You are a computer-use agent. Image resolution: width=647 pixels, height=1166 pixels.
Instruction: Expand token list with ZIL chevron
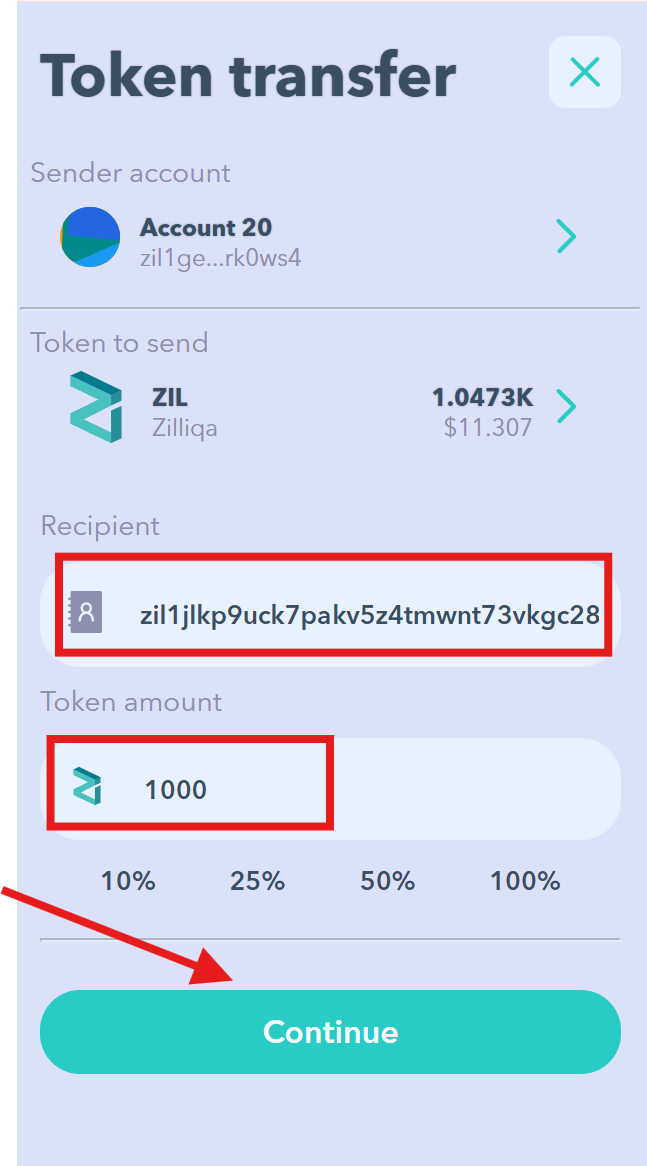[567, 408]
